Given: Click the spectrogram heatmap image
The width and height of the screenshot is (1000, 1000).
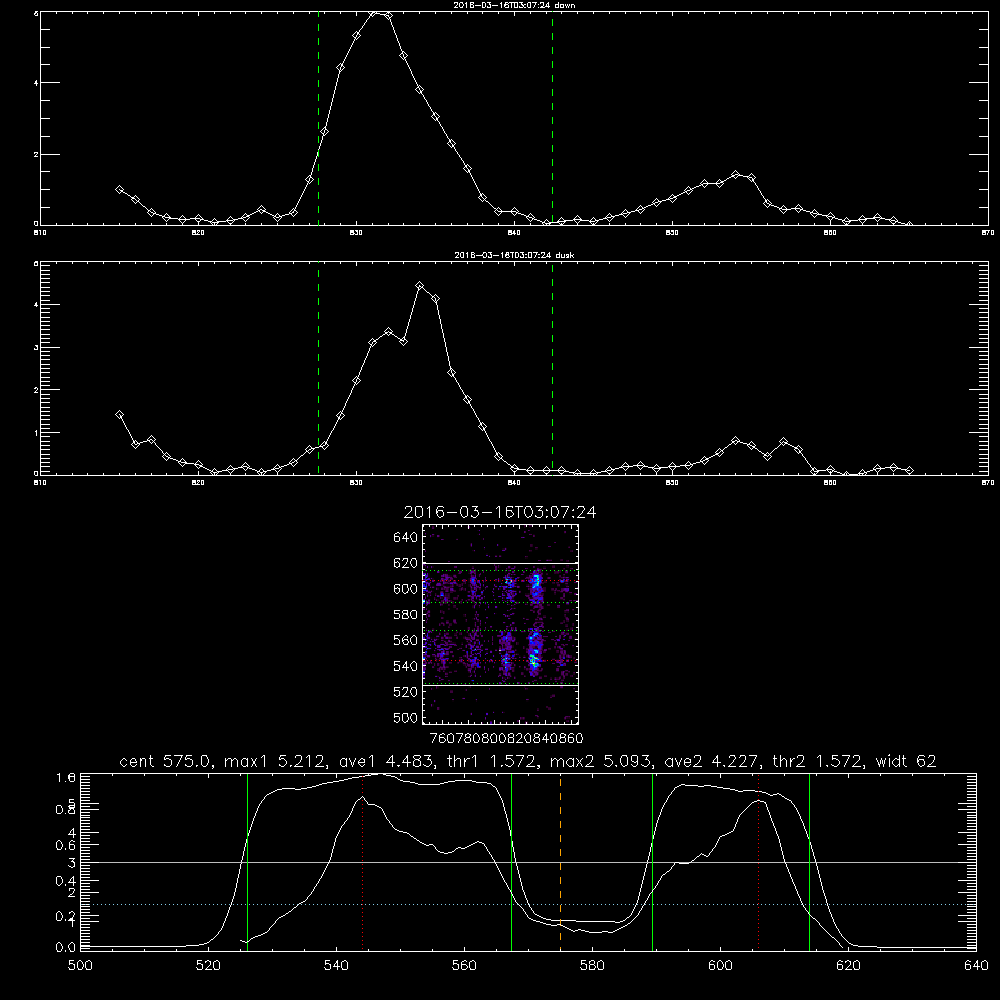Looking at the screenshot, I should [x=500, y=624].
